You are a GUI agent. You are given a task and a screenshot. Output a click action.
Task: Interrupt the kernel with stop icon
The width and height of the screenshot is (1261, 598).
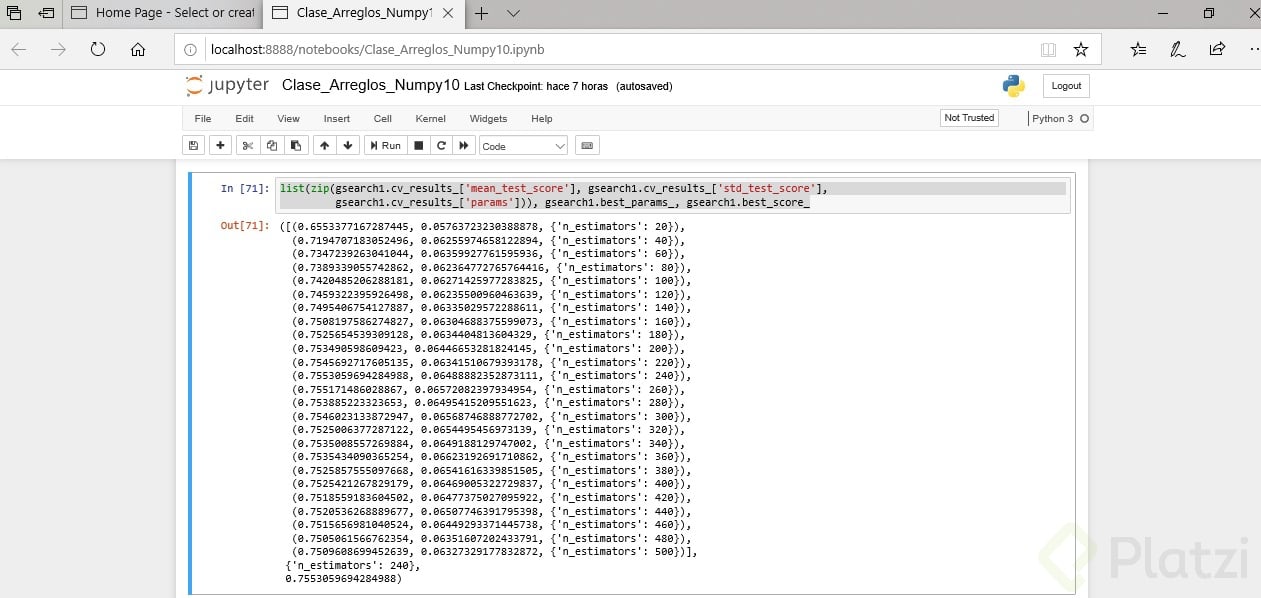click(x=419, y=146)
